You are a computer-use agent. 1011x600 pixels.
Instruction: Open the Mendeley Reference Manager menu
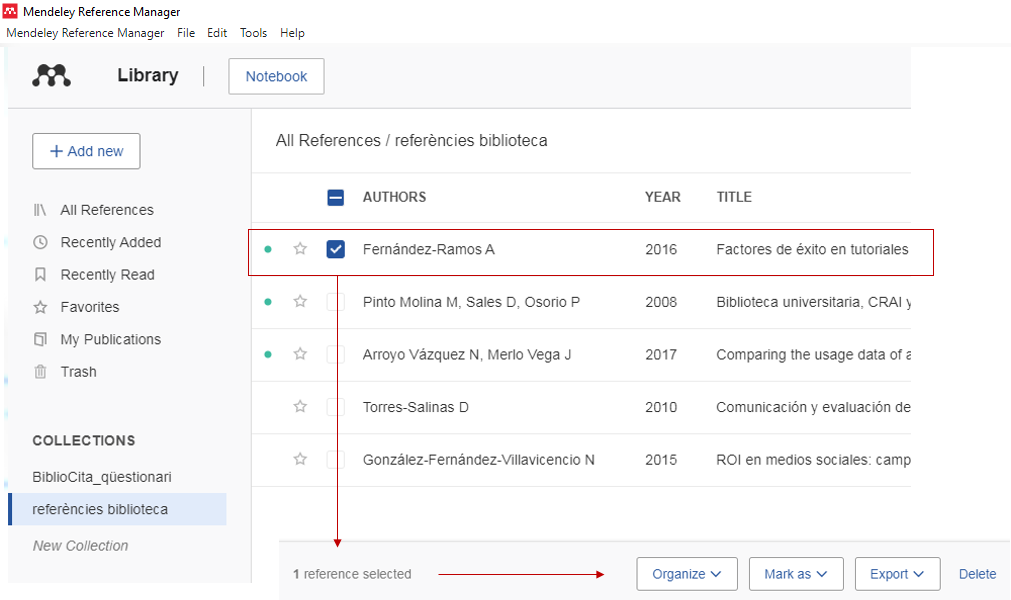[x=85, y=33]
